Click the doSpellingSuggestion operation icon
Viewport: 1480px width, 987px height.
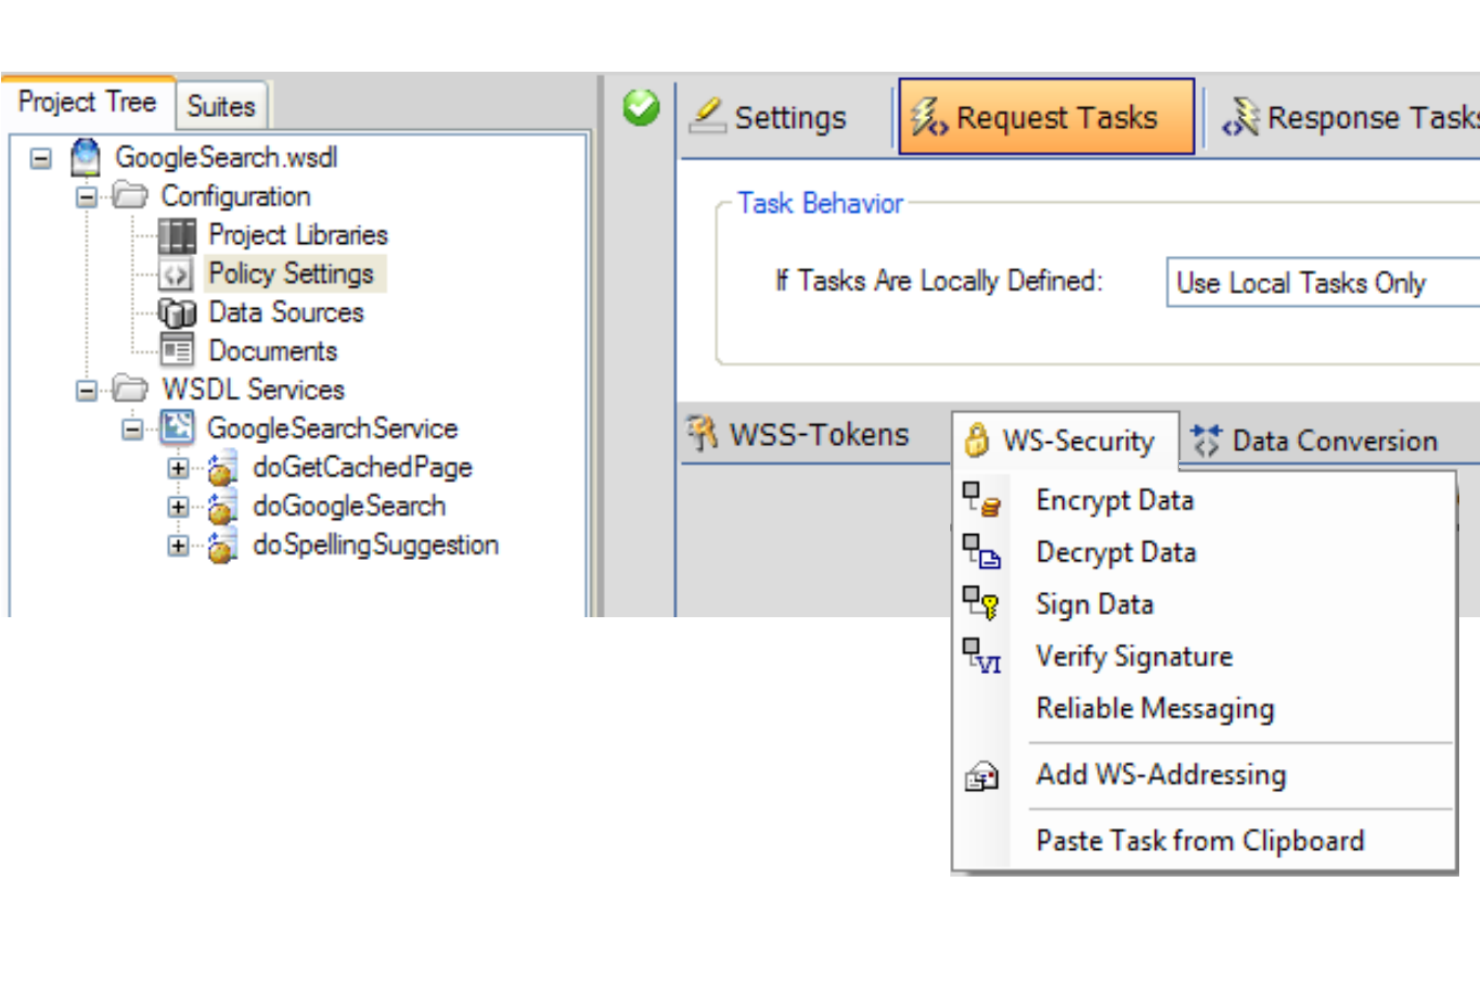(x=222, y=546)
